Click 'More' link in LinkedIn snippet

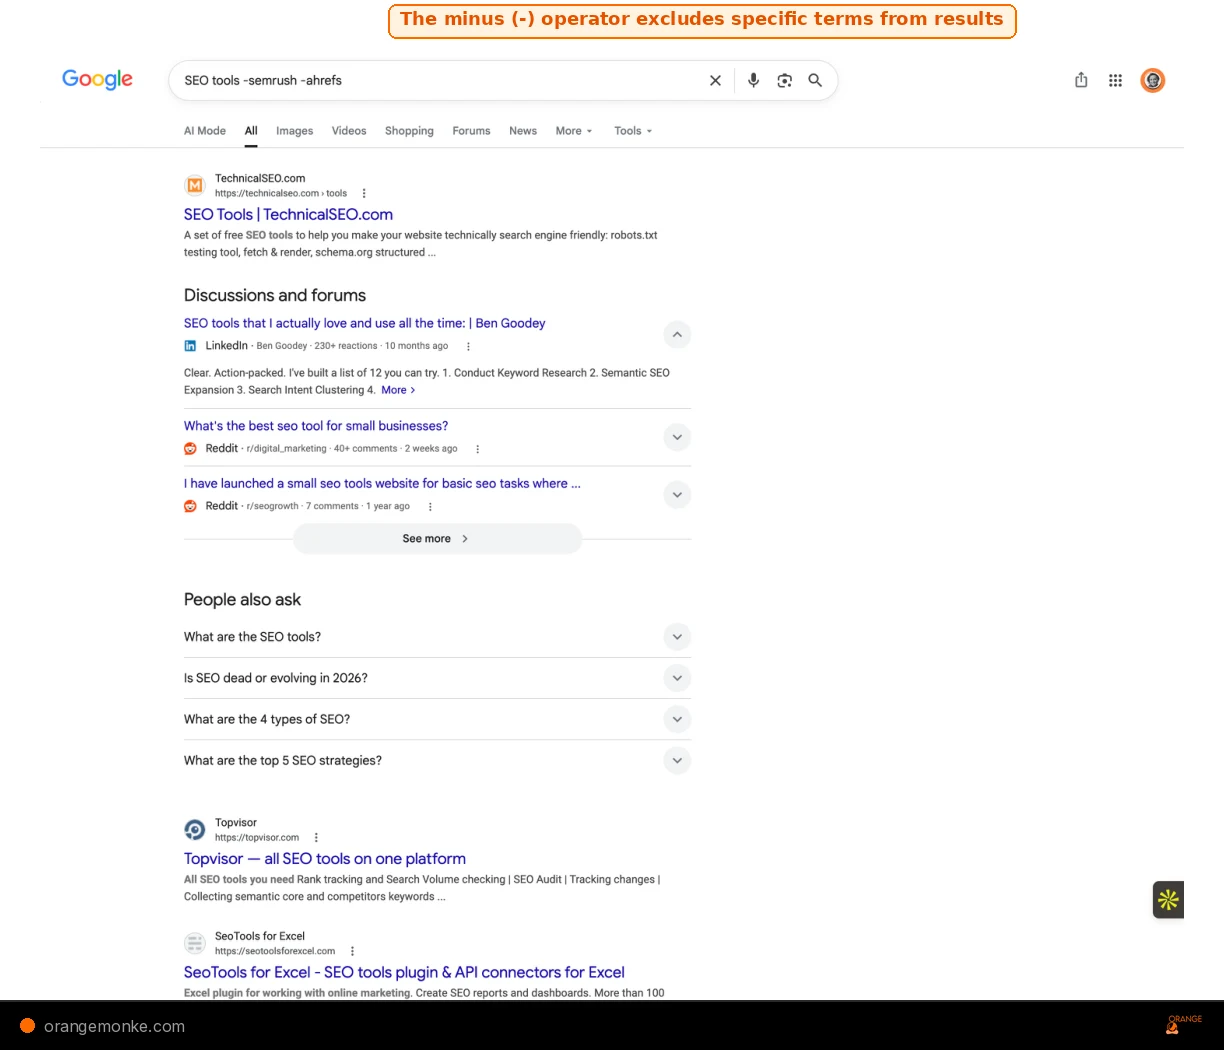click(x=398, y=390)
